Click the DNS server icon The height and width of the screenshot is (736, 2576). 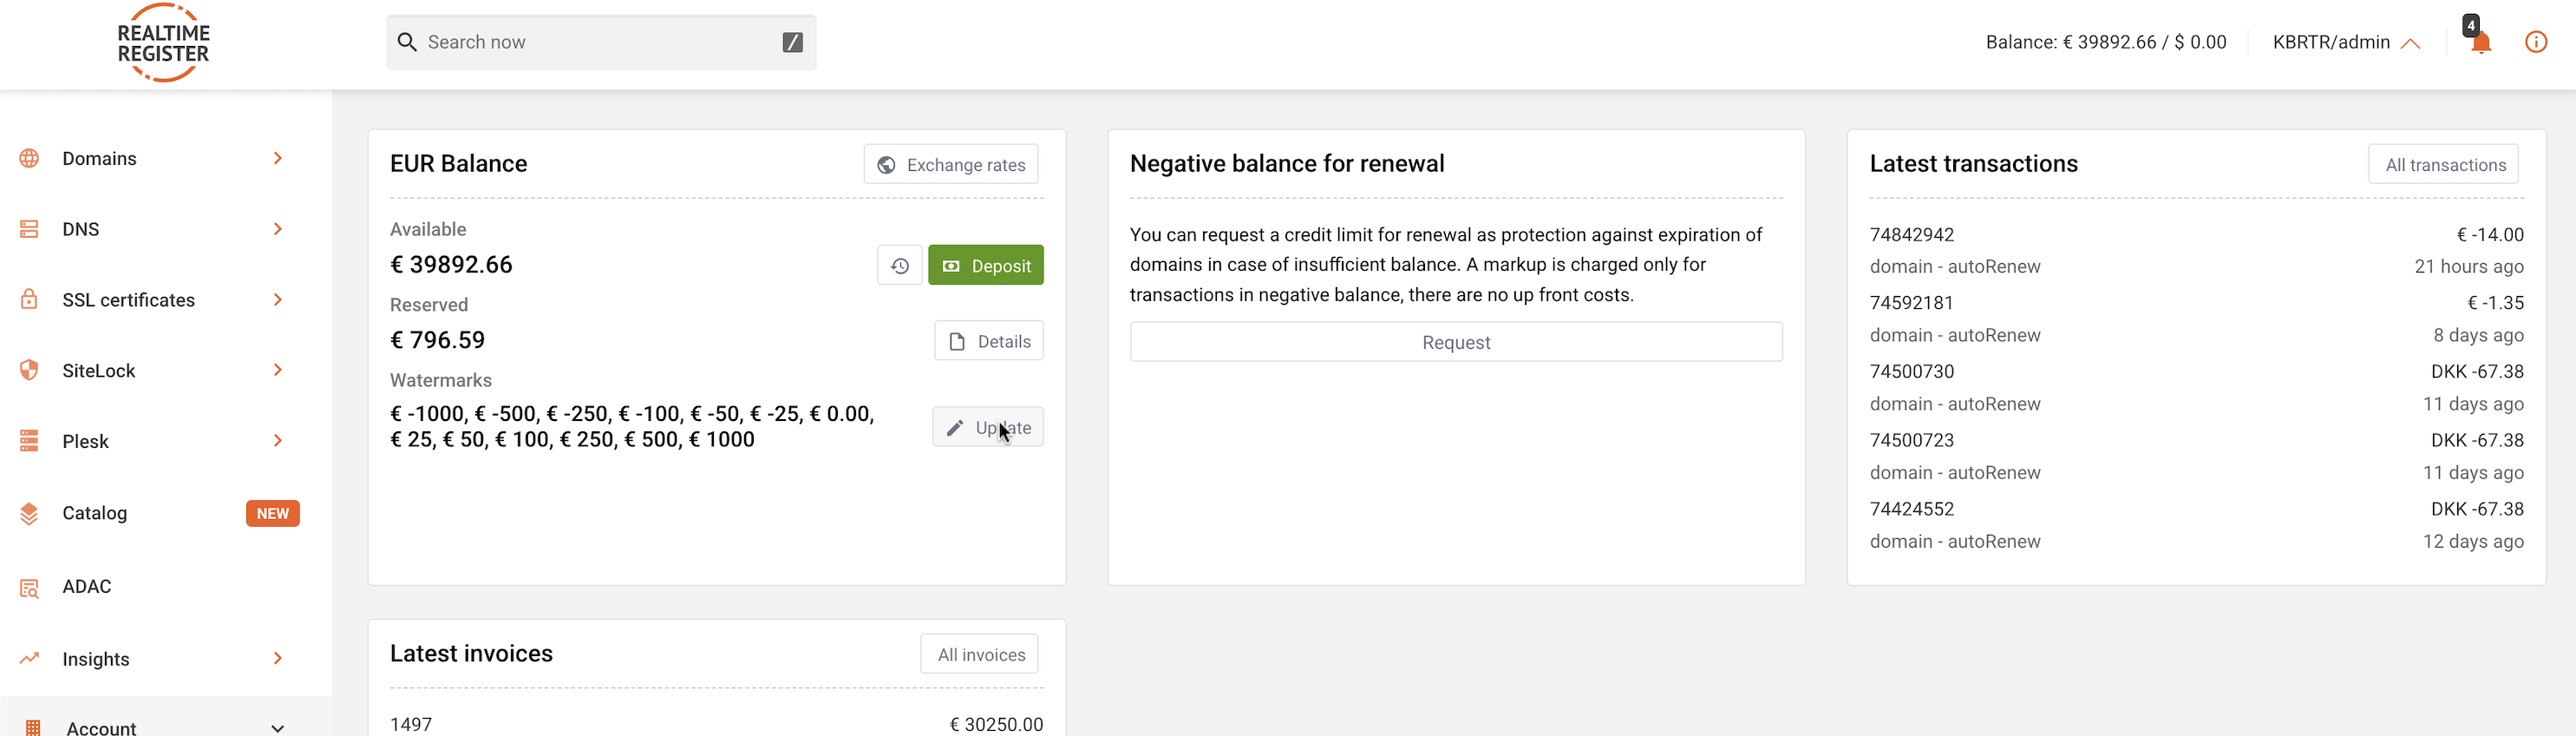pos(29,229)
